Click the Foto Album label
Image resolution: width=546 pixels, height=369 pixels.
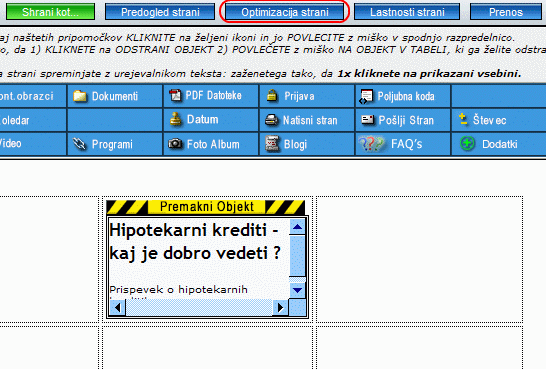213,144
